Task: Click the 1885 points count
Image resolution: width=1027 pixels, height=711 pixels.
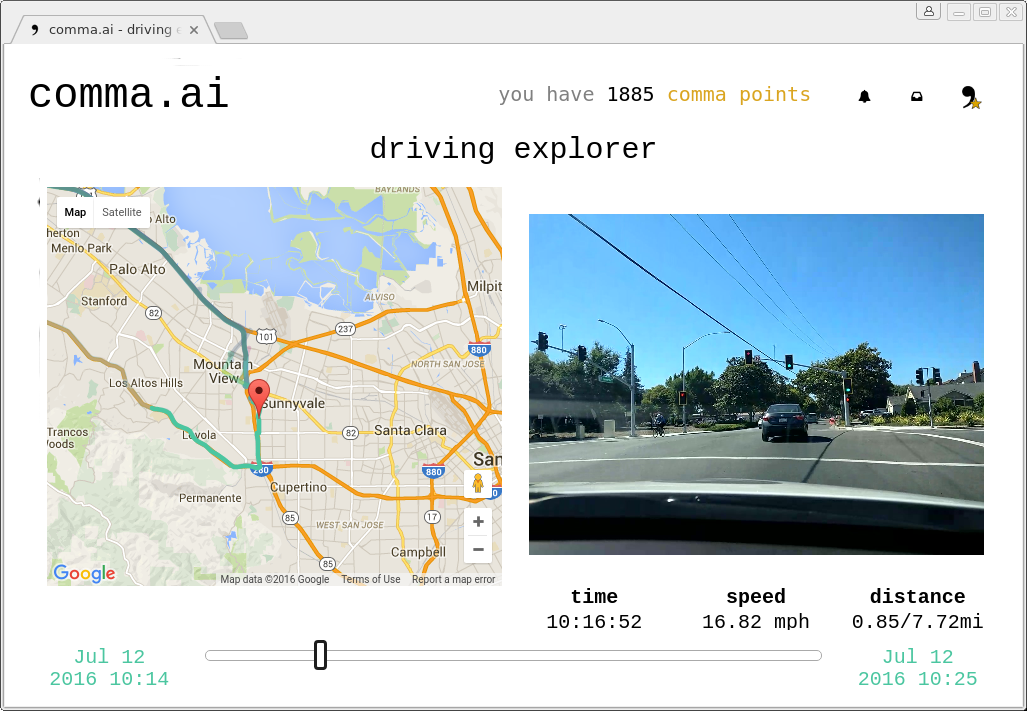Action: pyautogui.click(x=630, y=95)
